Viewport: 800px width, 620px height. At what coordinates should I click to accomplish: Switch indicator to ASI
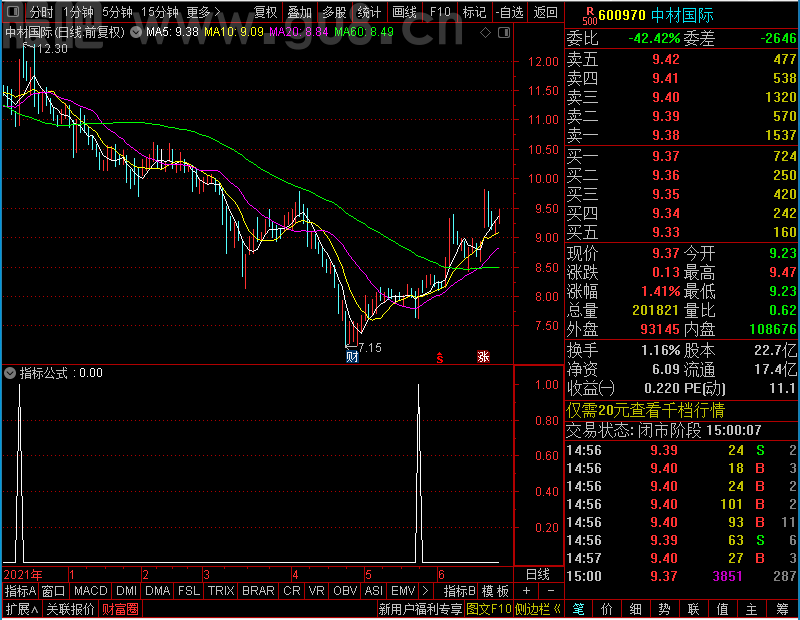373,591
